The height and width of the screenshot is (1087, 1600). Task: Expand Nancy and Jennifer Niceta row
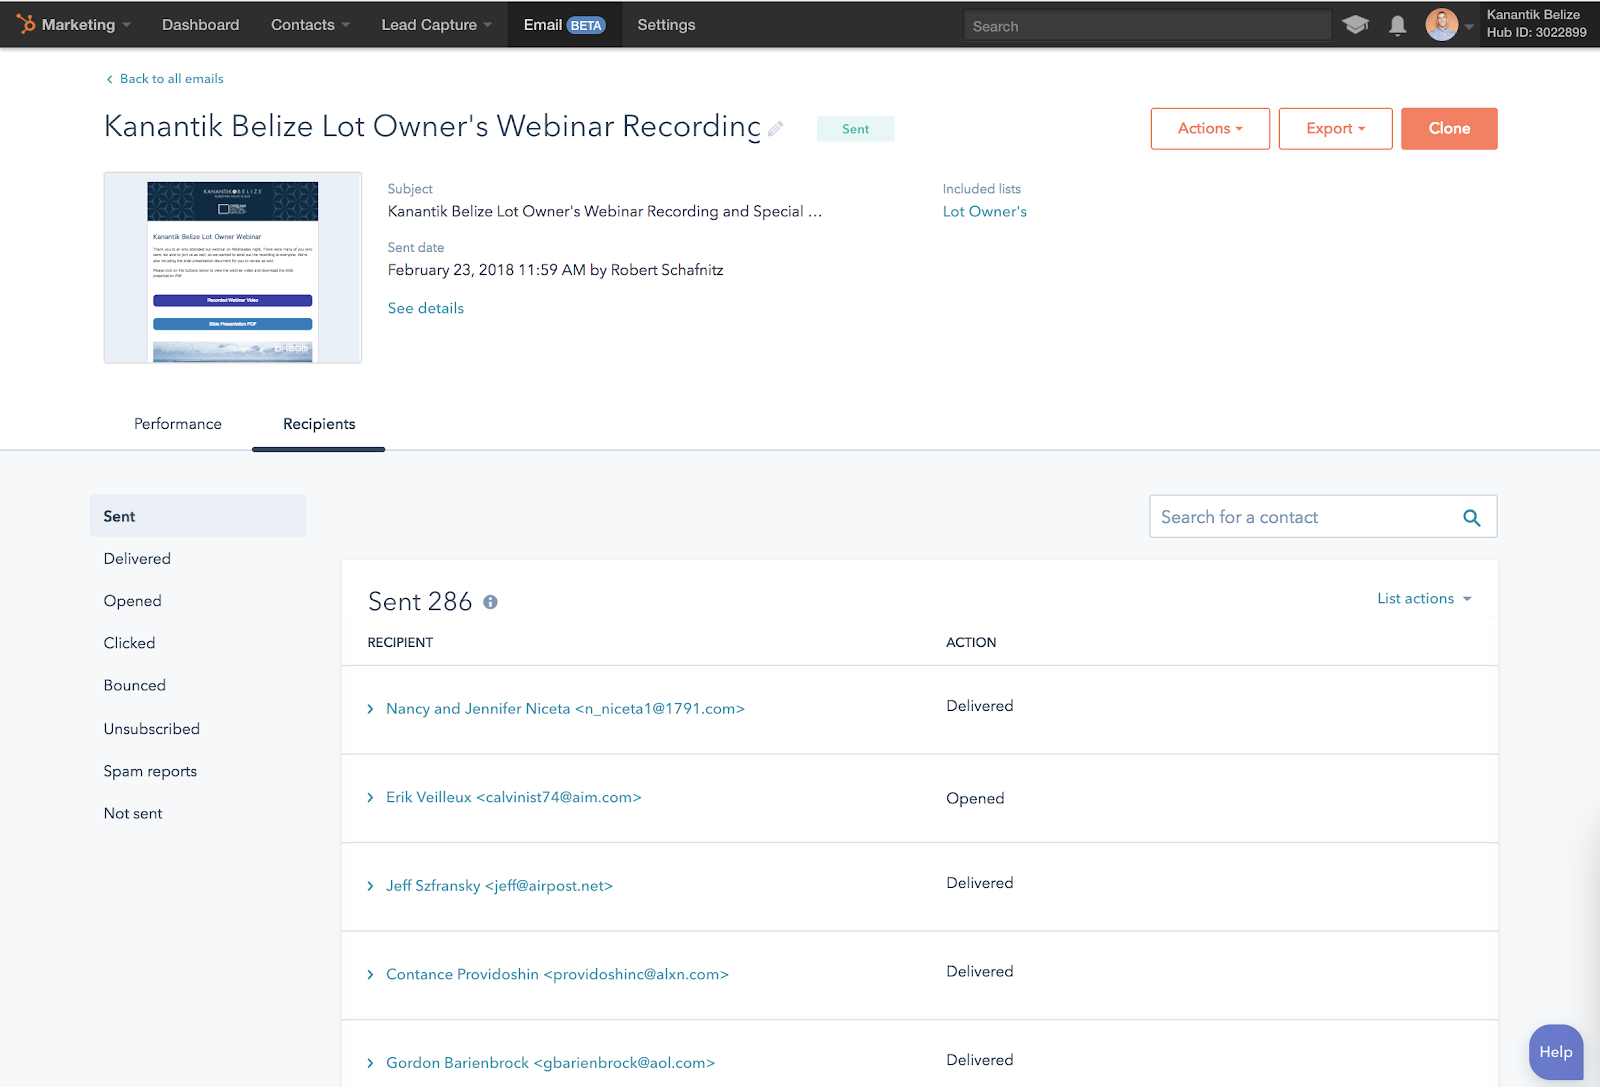pyautogui.click(x=370, y=709)
